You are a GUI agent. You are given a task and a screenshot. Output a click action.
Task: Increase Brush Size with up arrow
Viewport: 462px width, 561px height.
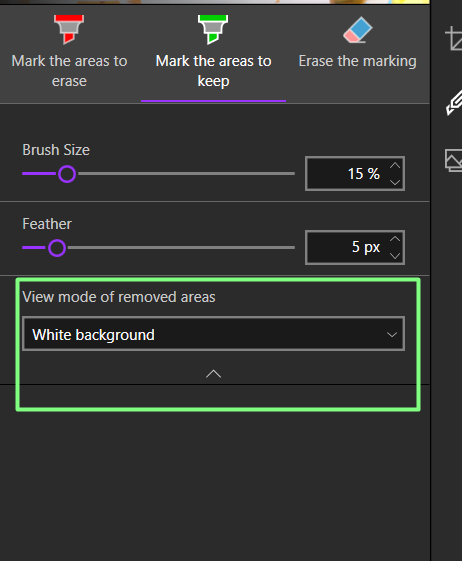coord(395,166)
